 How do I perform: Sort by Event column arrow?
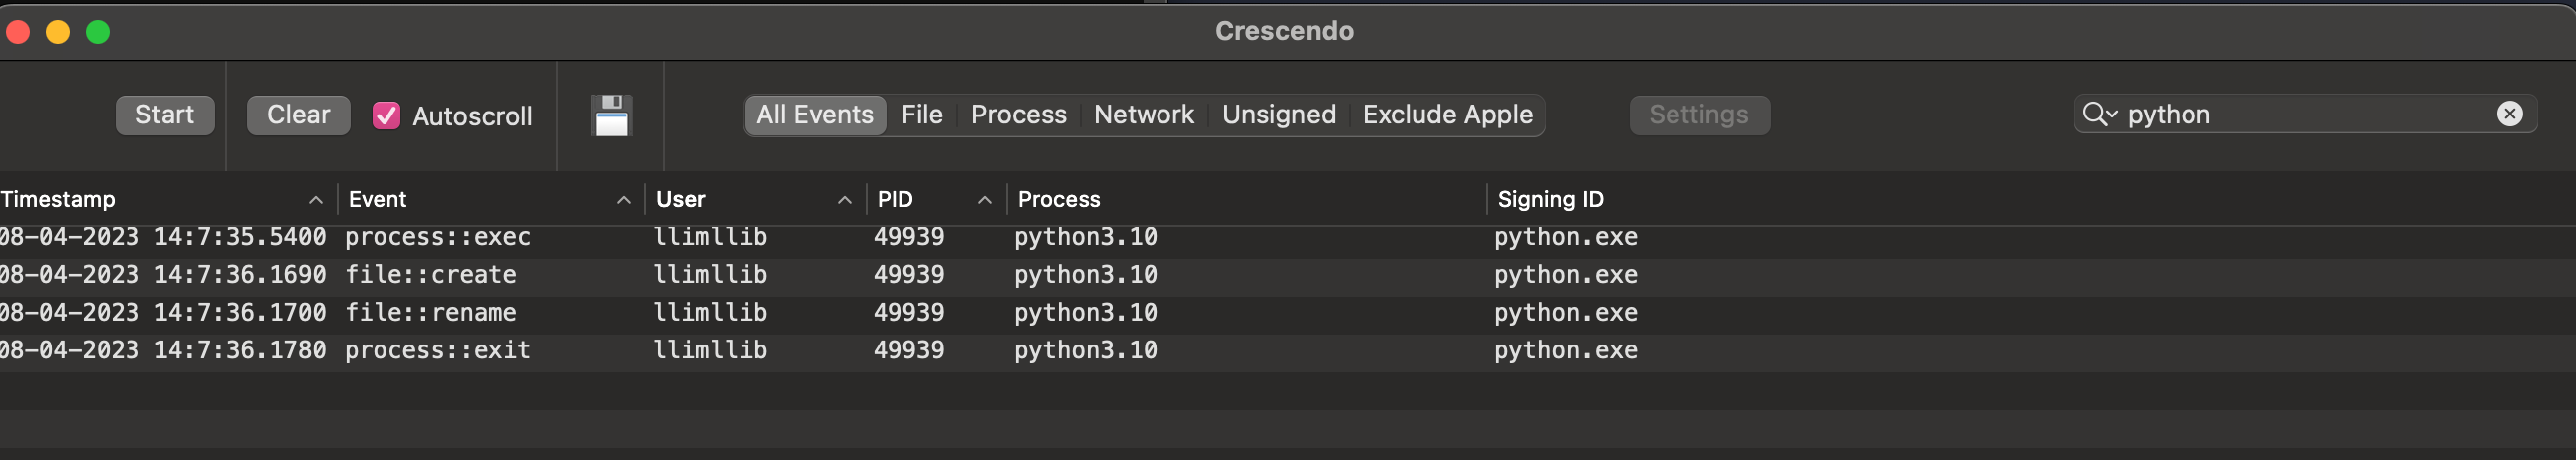pos(623,200)
